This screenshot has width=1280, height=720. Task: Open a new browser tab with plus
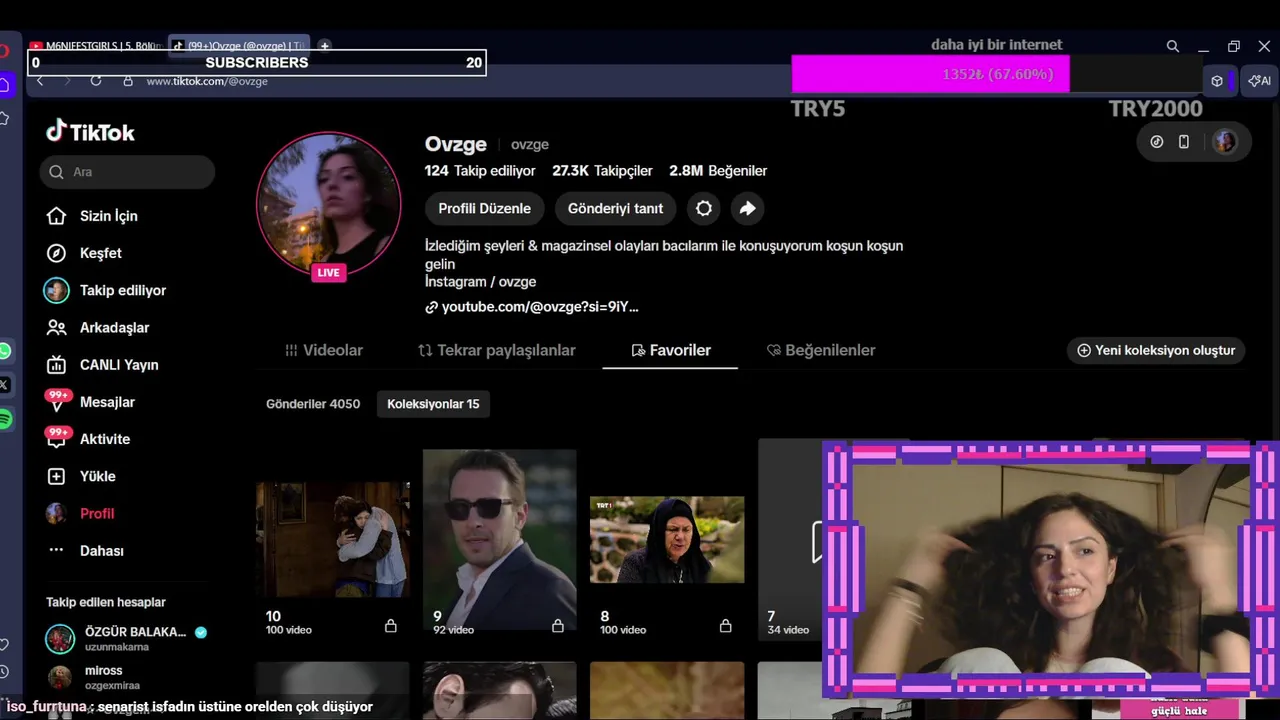tap(324, 46)
